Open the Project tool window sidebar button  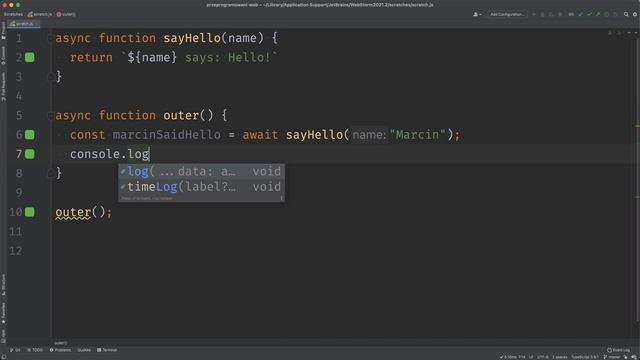pyautogui.click(x=3, y=31)
